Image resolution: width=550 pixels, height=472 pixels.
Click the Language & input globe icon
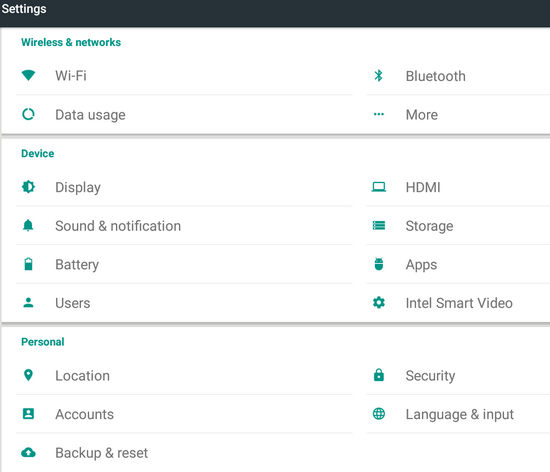(378, 414)
